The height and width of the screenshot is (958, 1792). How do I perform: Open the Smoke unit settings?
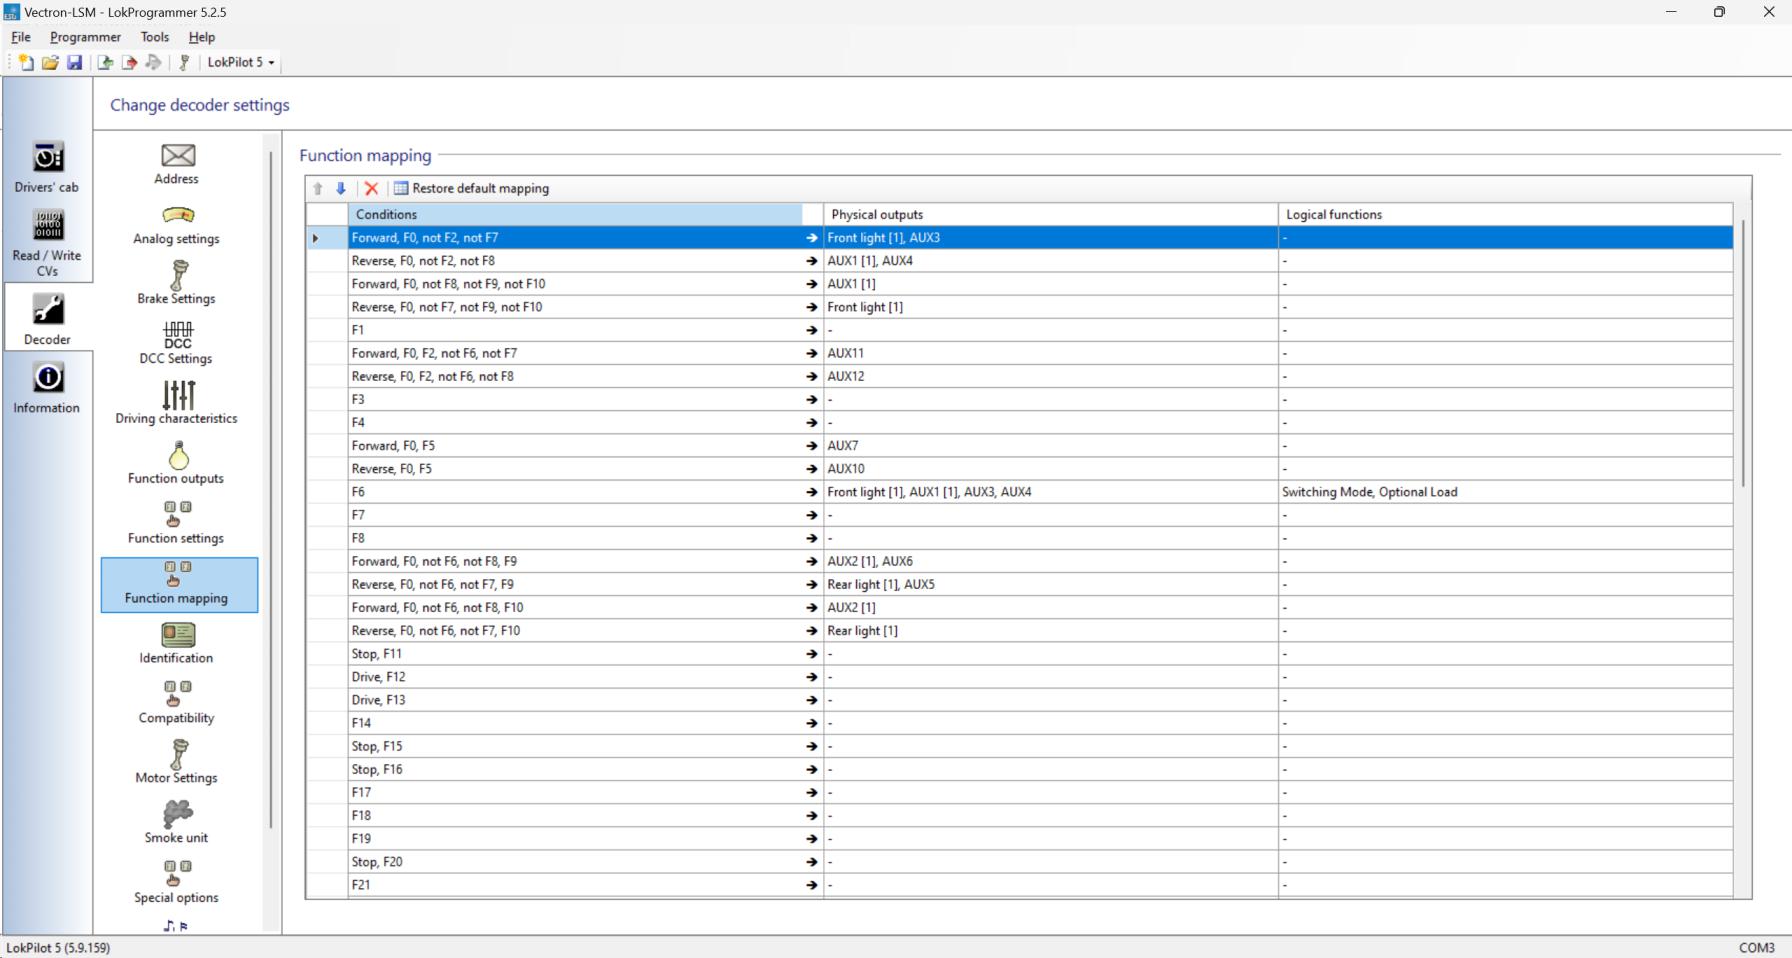click(177, 822)
